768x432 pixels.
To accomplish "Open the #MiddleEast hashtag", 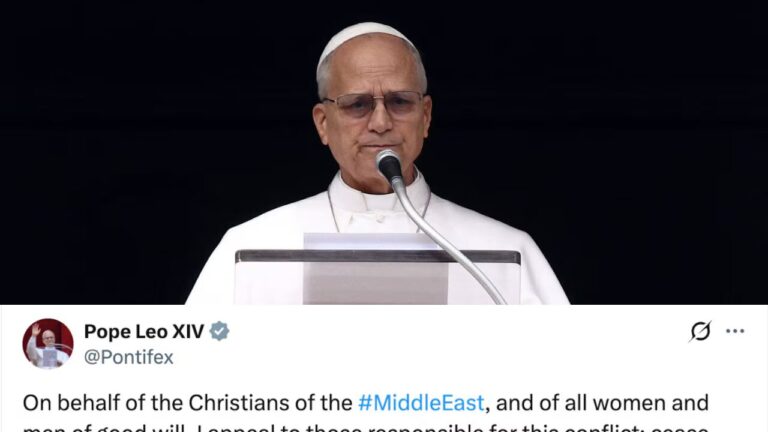I will tap(421, 403).
